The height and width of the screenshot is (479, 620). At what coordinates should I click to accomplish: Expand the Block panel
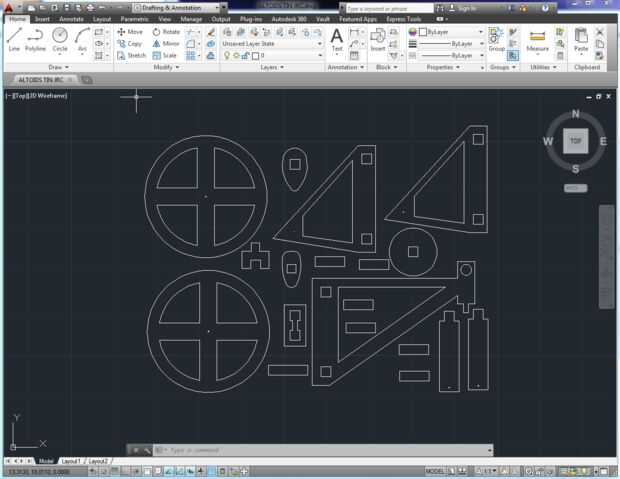pos(386,67)
